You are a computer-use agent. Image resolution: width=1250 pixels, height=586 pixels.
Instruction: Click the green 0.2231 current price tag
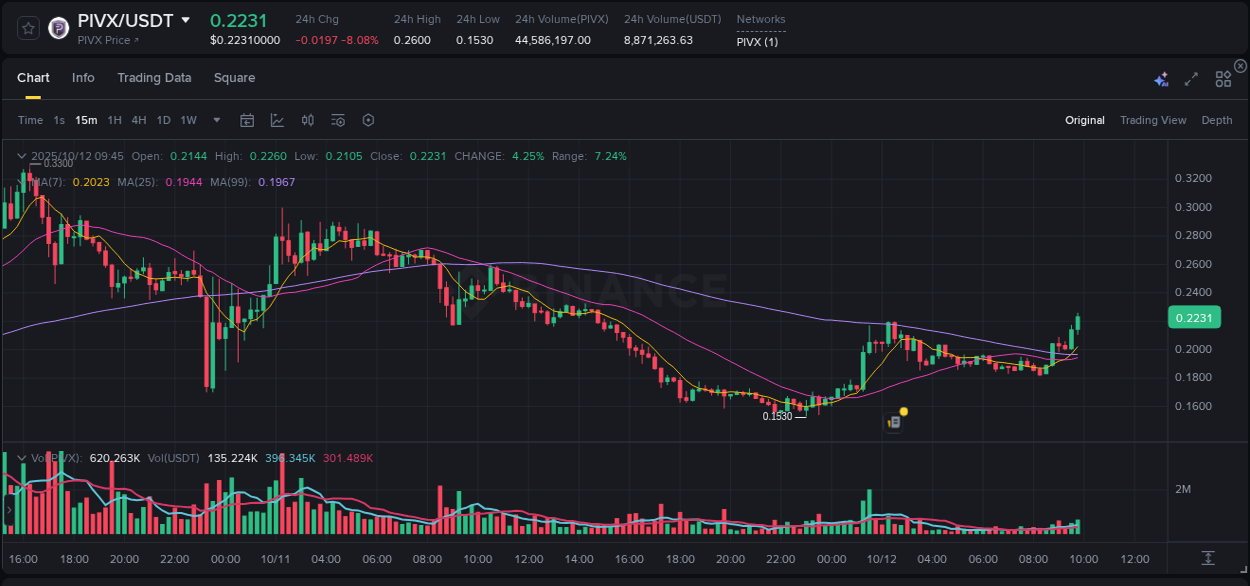coord(1194,317)
